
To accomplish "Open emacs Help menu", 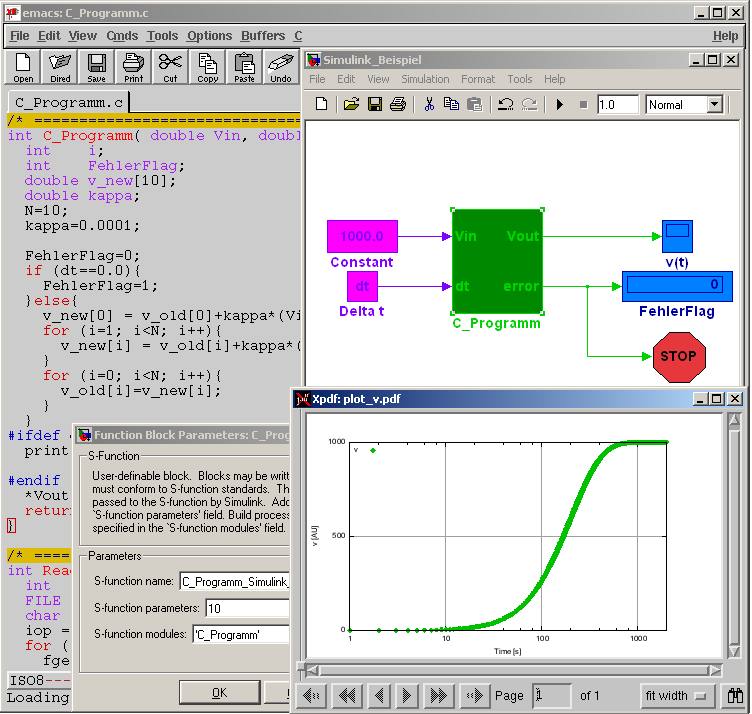I will (725, 36).
